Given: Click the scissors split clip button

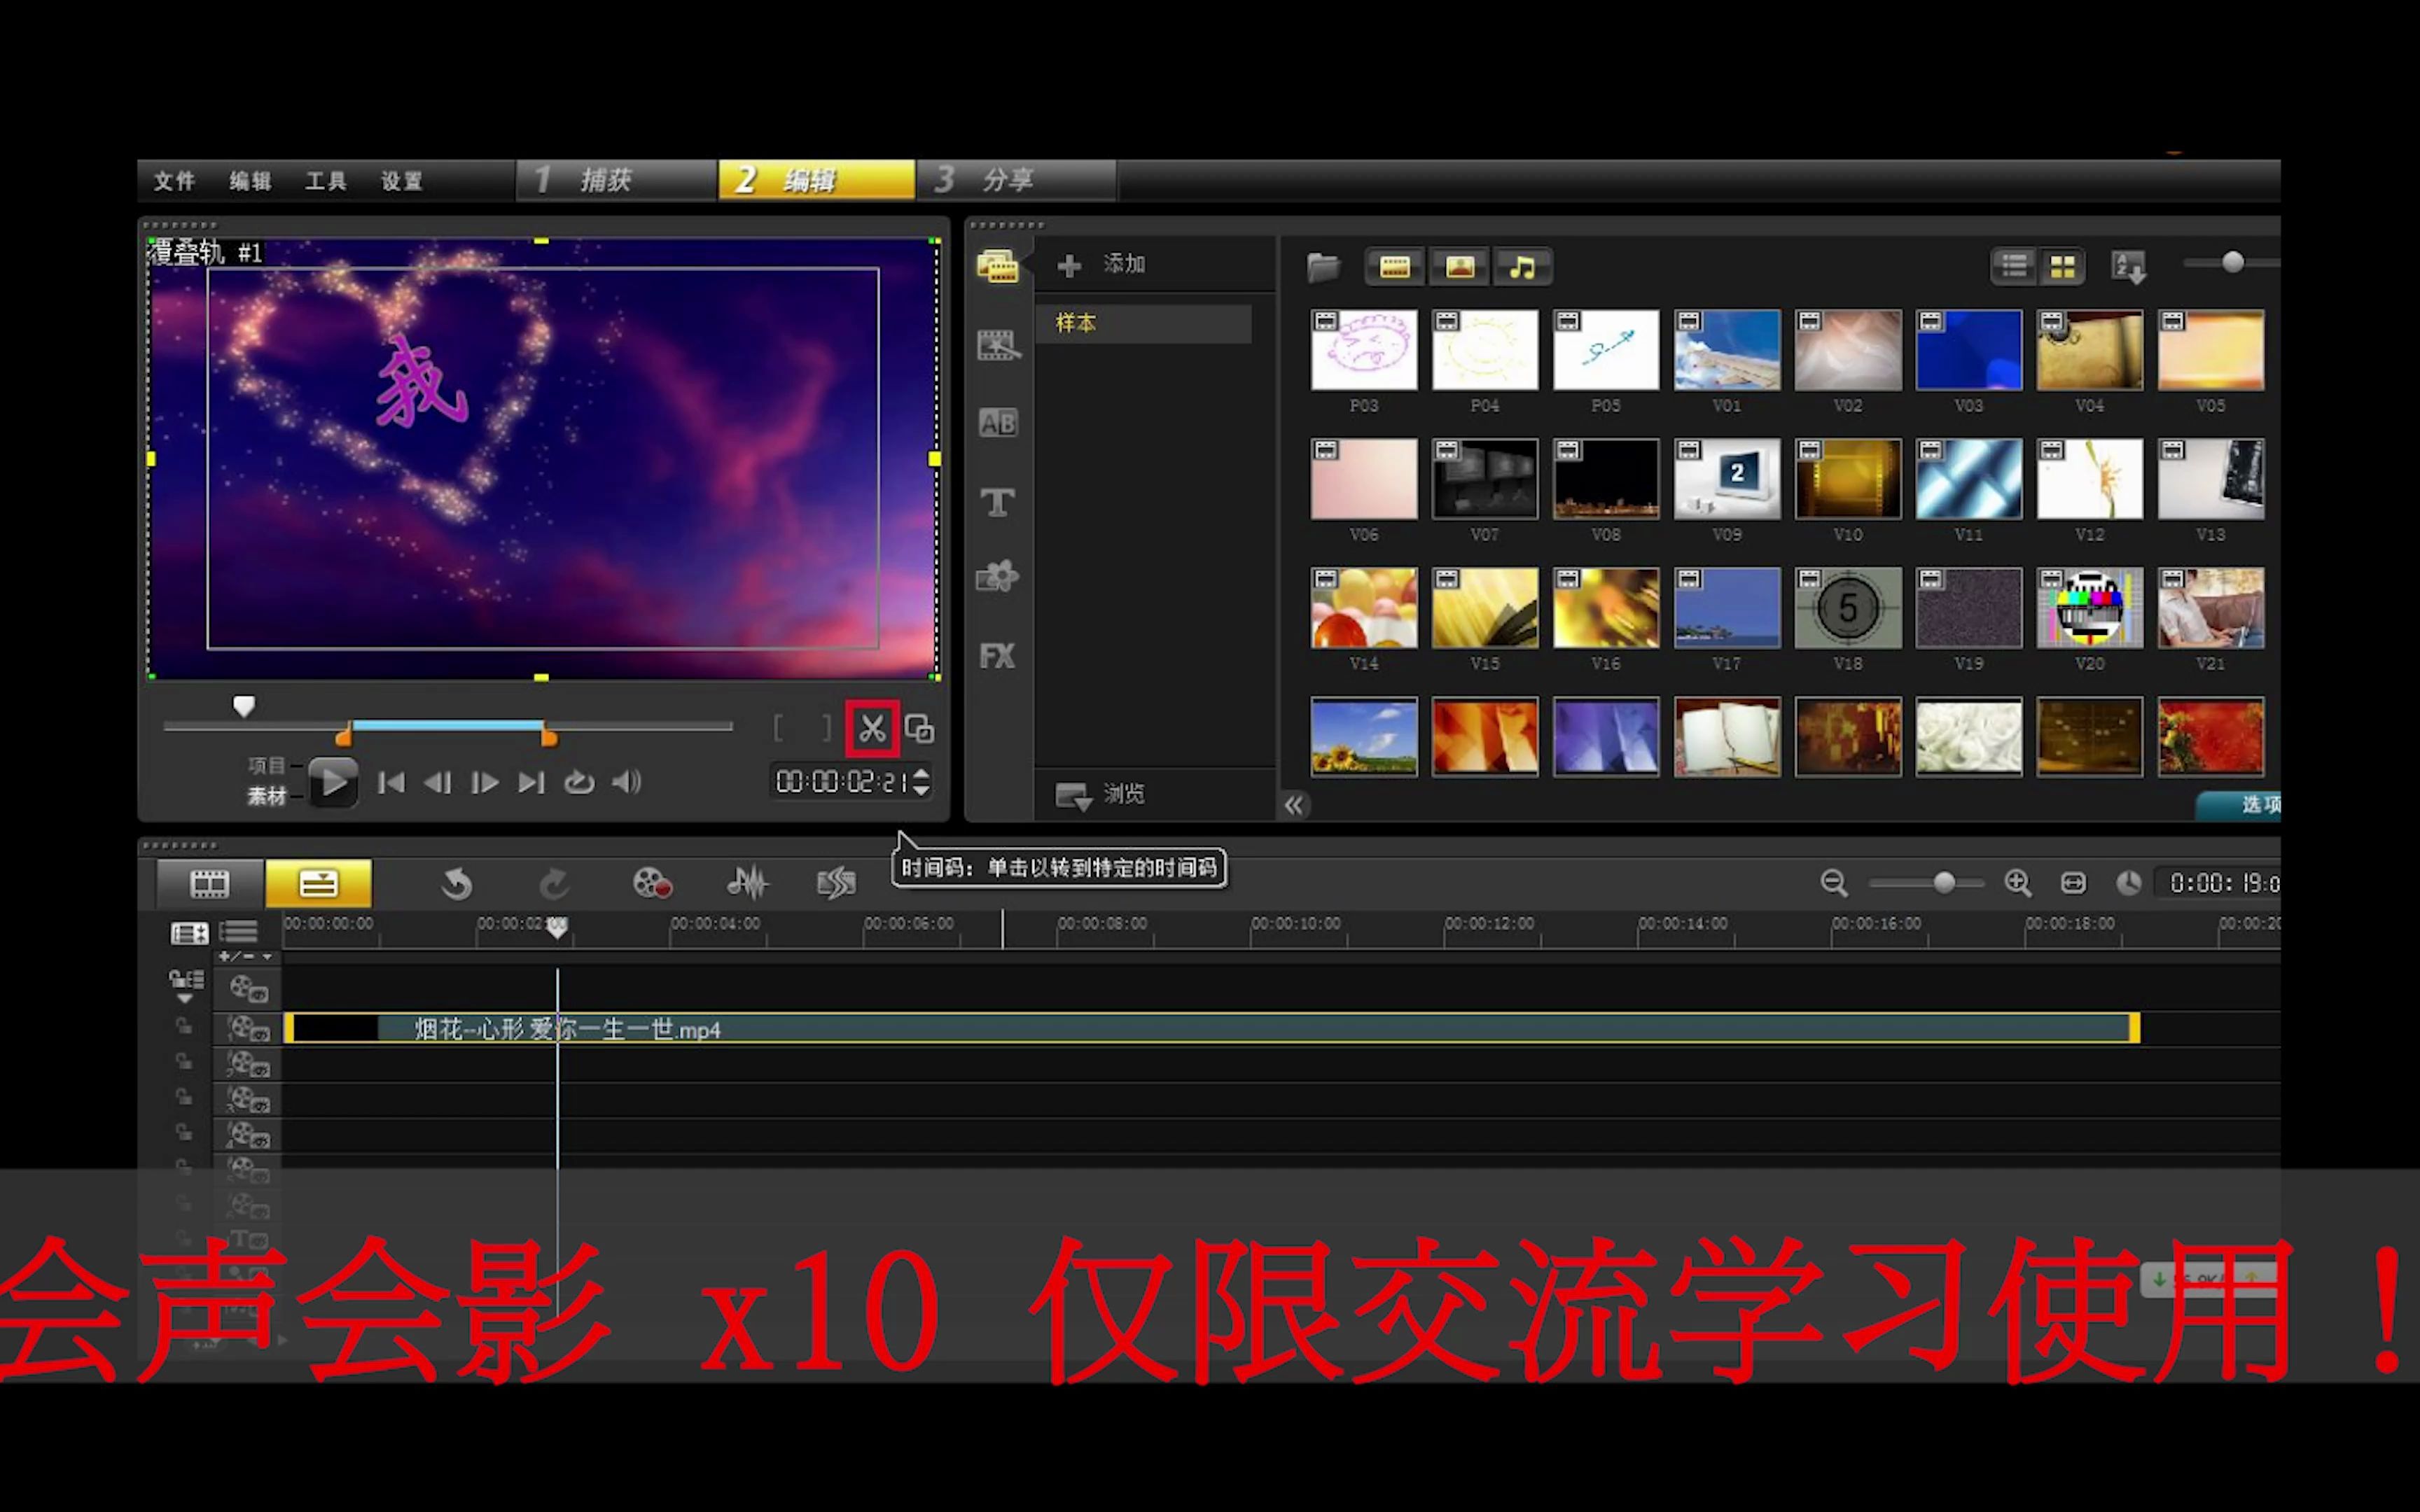Looking at the screenshot, I should click(x=872, y=729).
